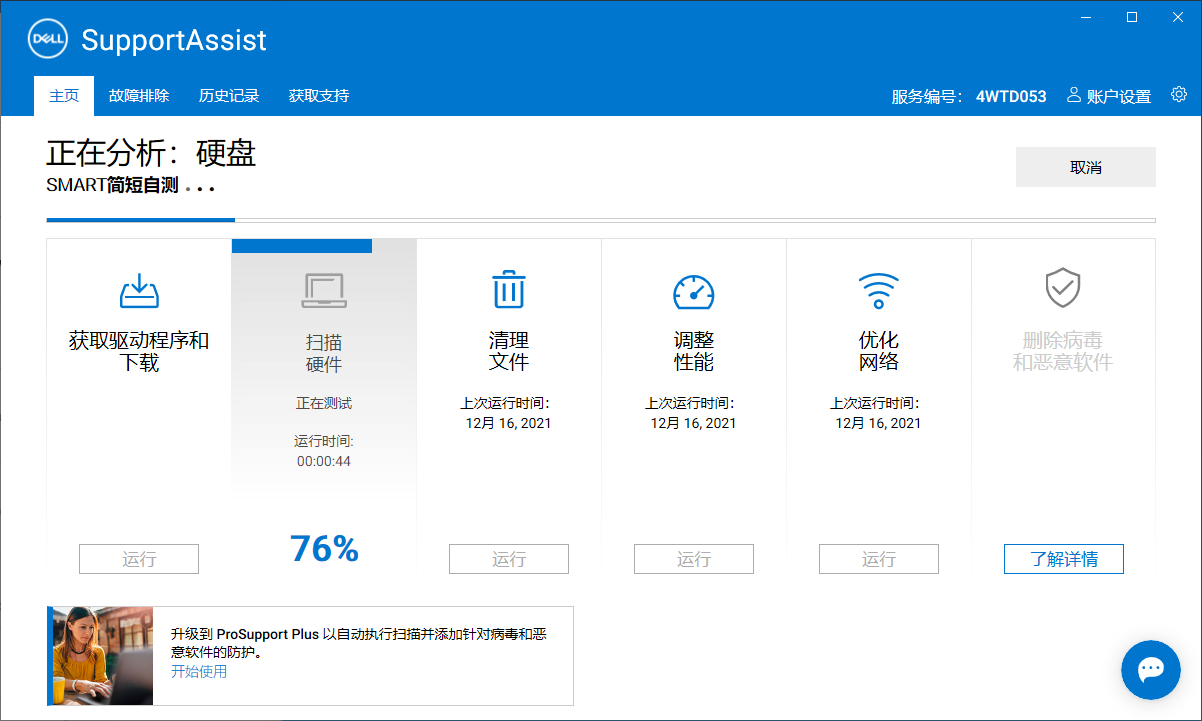The height and width of the screenshot is (721, 1202).
Task: Open settings gear icon in header
Action: pos(1179,95)
